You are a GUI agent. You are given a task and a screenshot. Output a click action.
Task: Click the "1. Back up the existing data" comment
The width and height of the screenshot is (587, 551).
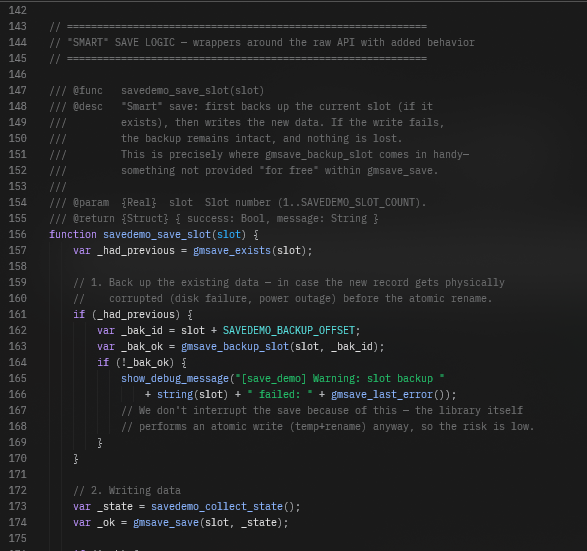click(x=289, y=283)
